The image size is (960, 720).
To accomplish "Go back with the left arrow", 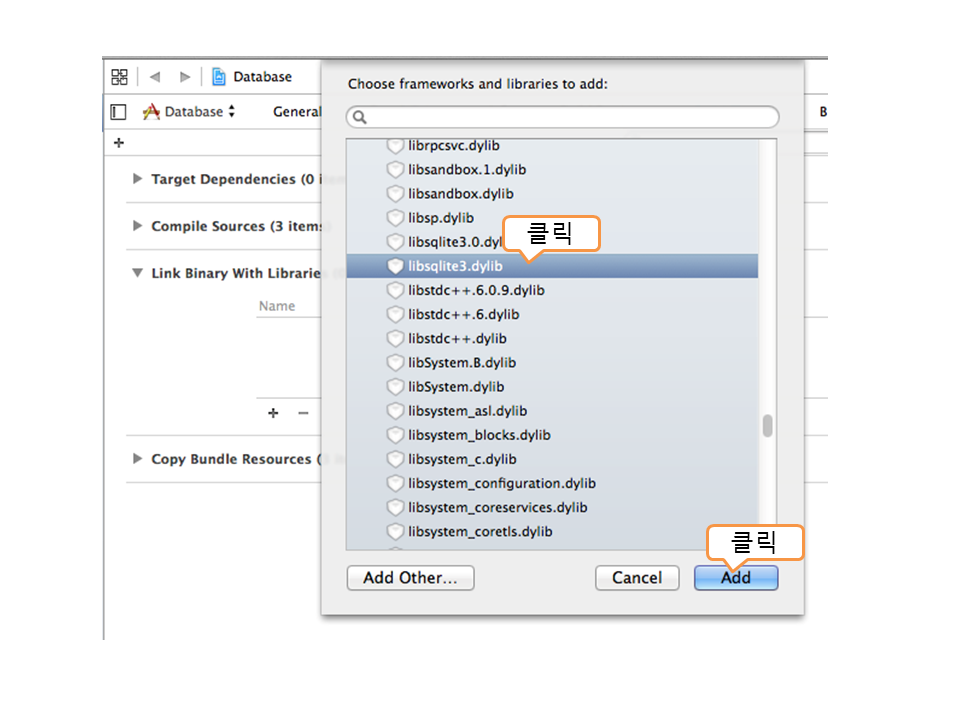I will point(154,77).
